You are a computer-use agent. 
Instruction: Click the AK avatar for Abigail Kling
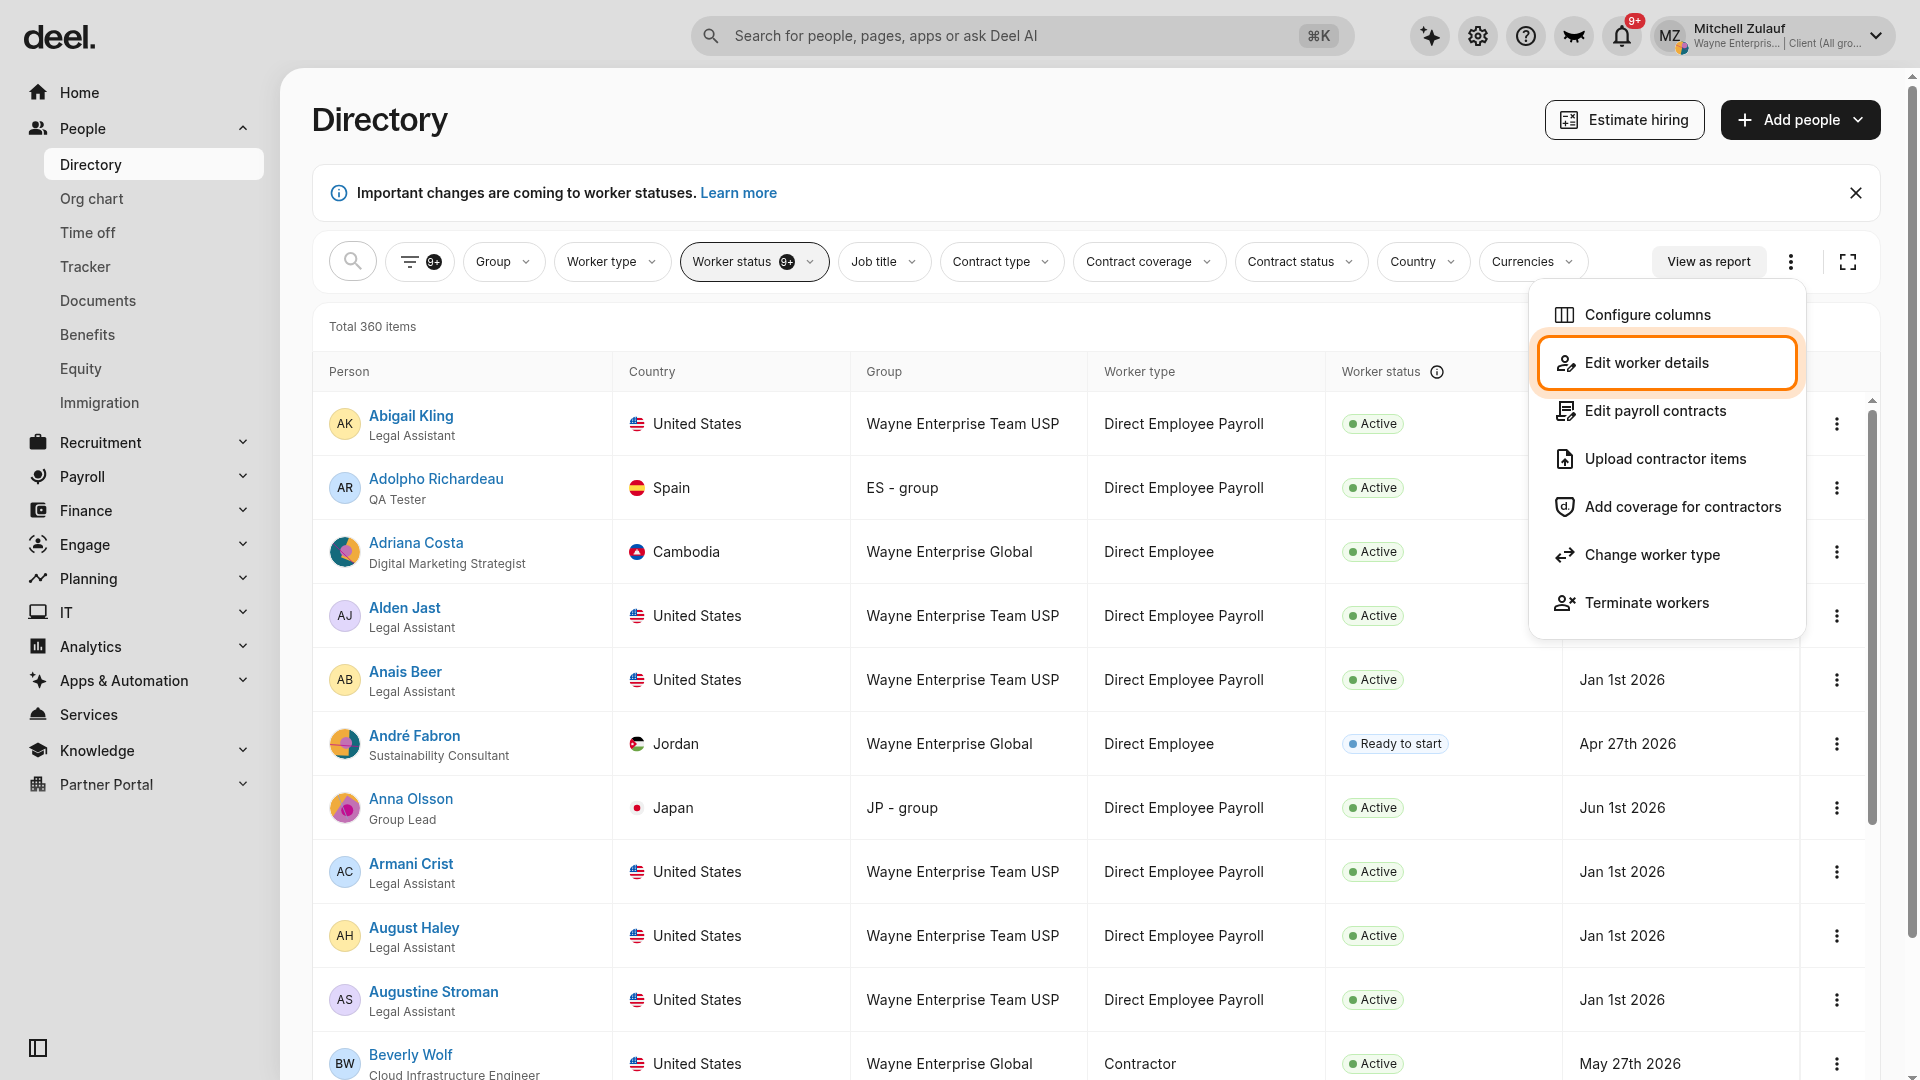click(345, 424)
